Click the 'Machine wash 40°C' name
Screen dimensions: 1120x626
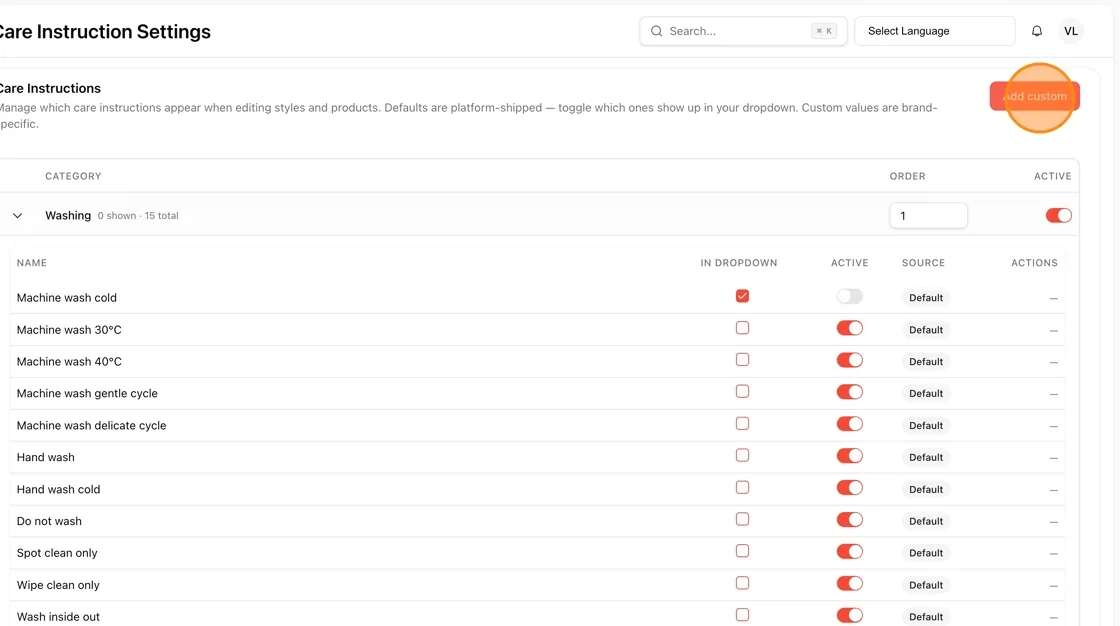69,362
